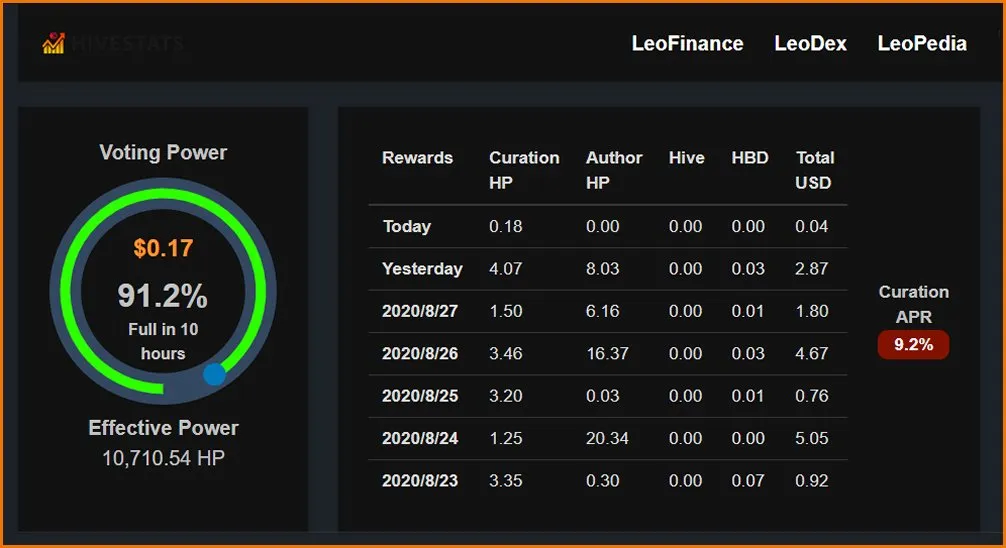The width and height of the screenshot is (1006, 548).
Task: Click the 91.2% voting power percentage
Action: coord(163,296)
